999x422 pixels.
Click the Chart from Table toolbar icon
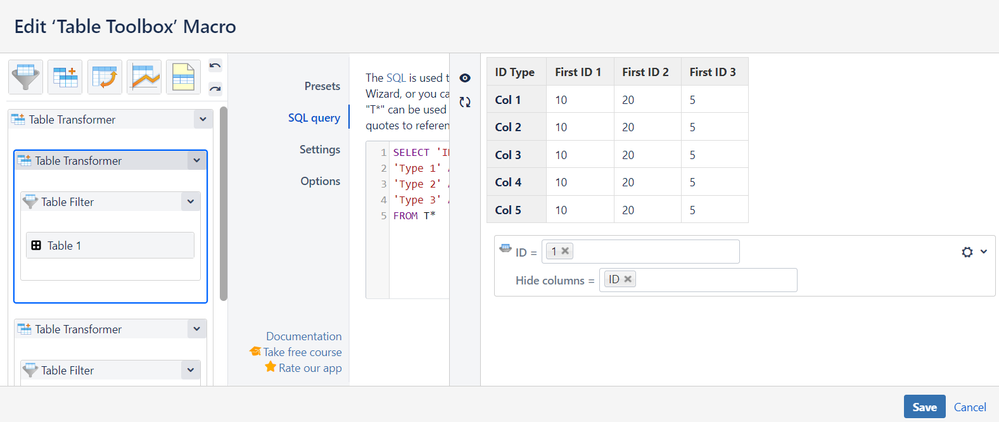[x=144, y=75]
